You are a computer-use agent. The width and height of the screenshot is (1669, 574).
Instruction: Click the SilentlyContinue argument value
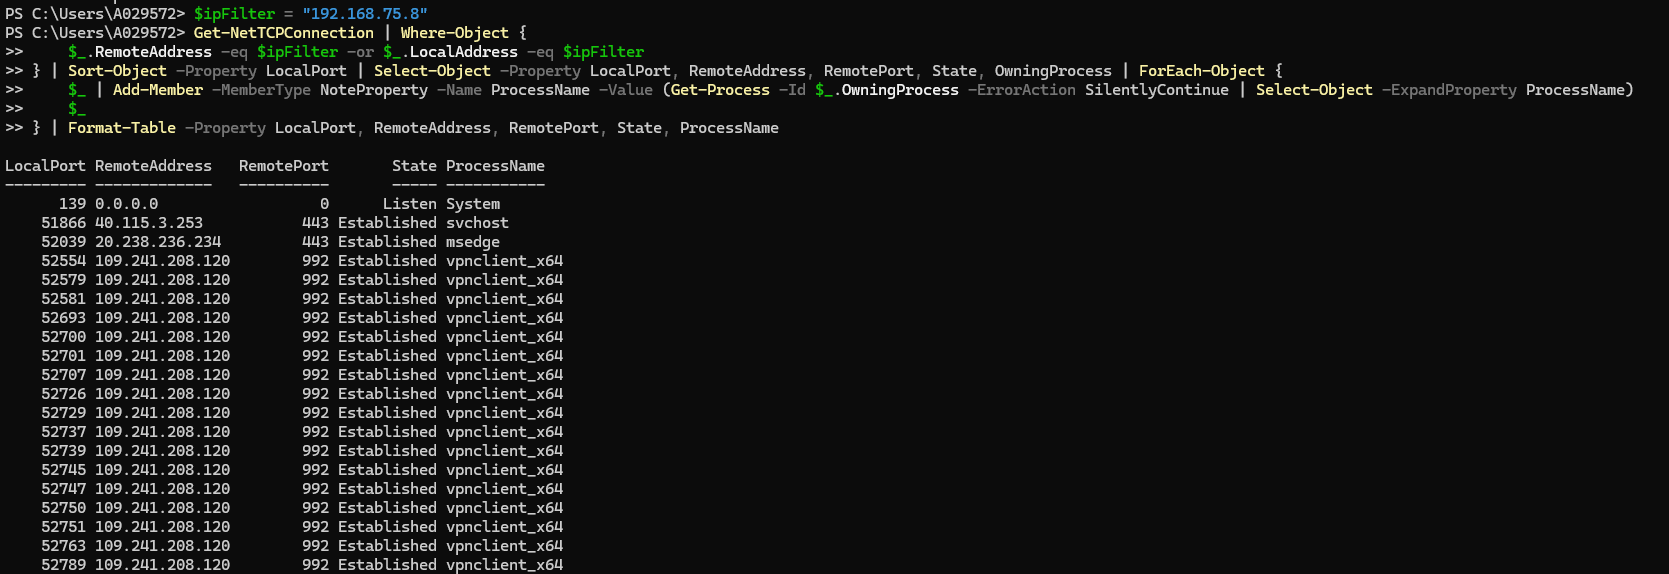tap(1157, 90)
